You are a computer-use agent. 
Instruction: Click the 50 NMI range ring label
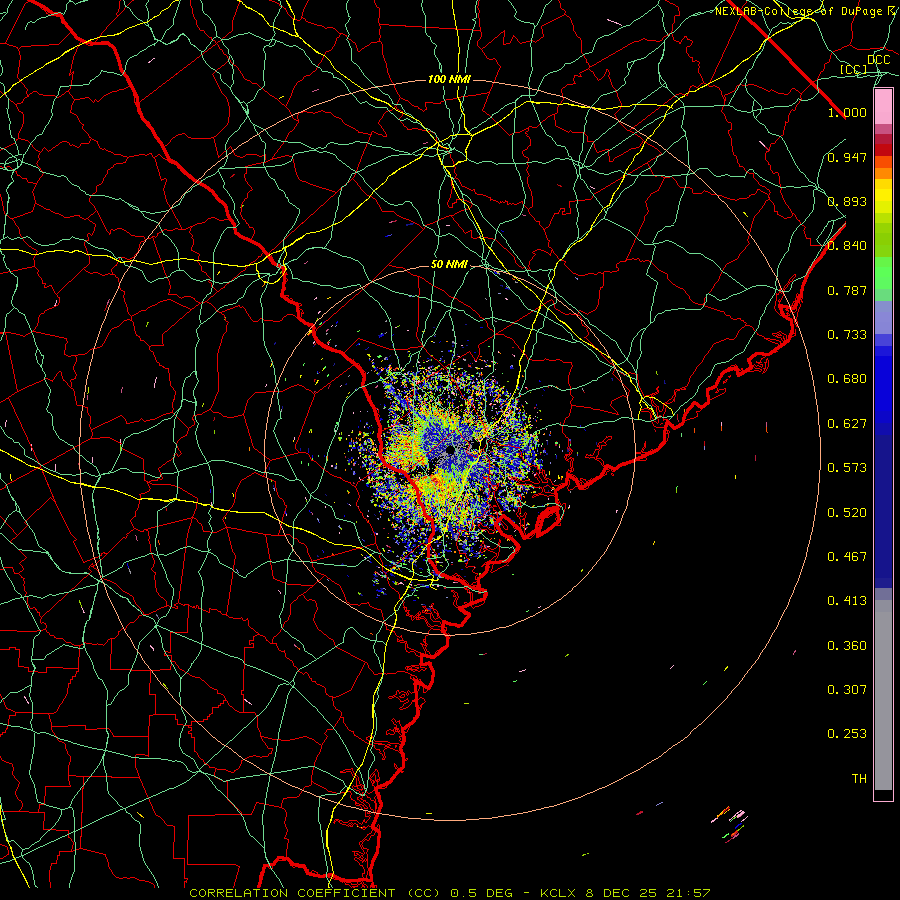449,264
